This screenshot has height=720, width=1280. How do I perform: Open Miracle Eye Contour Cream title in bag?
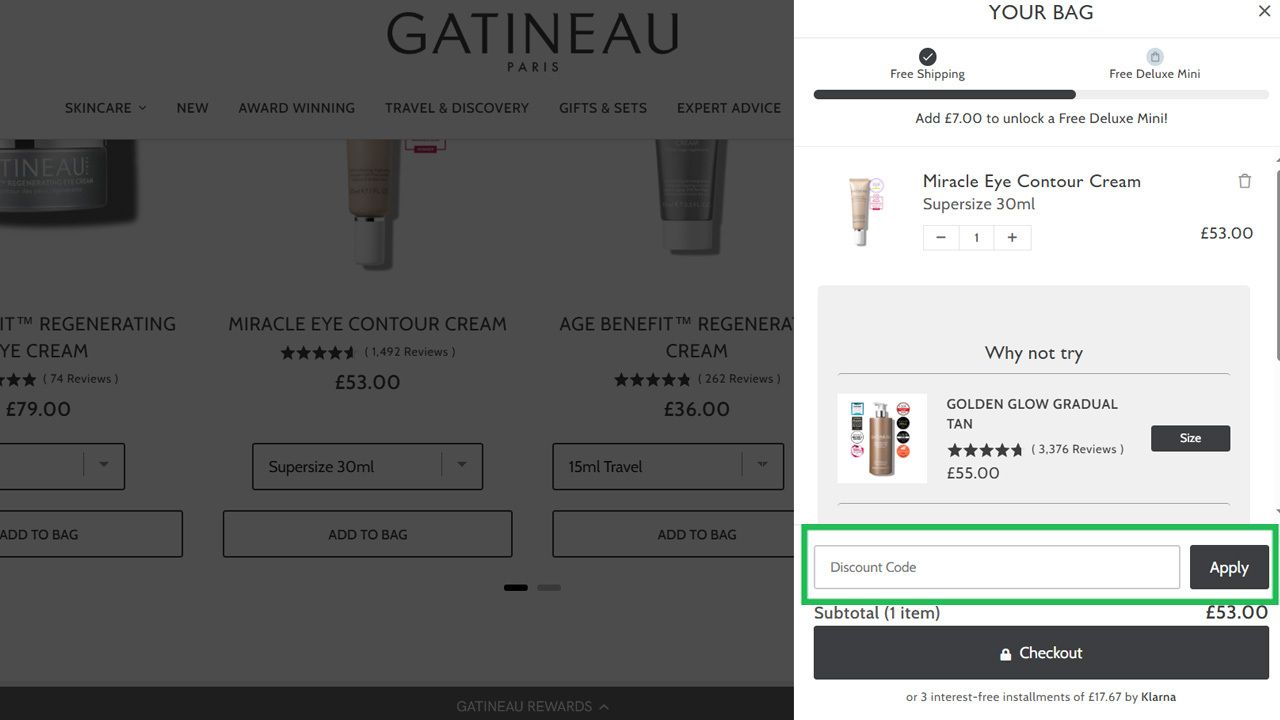click(x=1031, y=181)
